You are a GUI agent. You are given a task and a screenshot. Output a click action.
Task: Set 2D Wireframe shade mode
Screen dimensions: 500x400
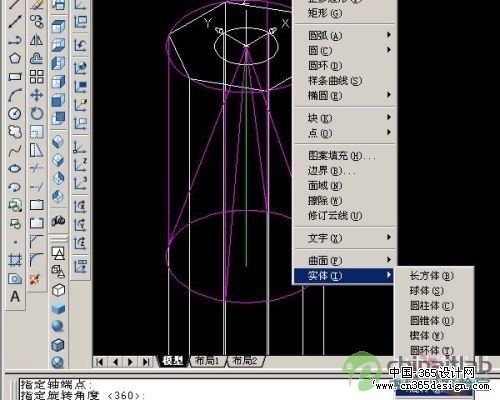point(58,253)
